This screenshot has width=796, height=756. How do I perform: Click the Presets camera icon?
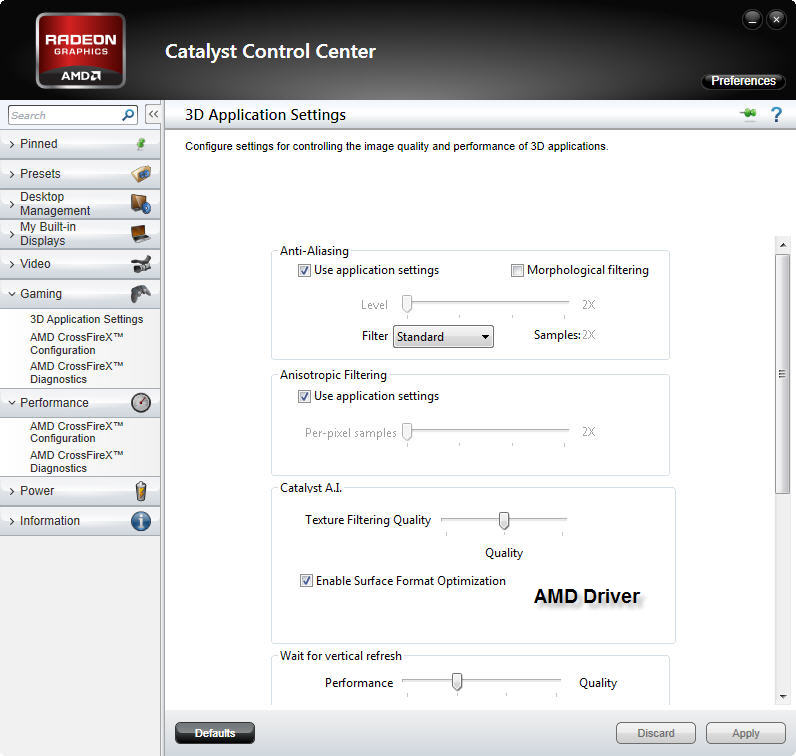click(x=141, y=174)
